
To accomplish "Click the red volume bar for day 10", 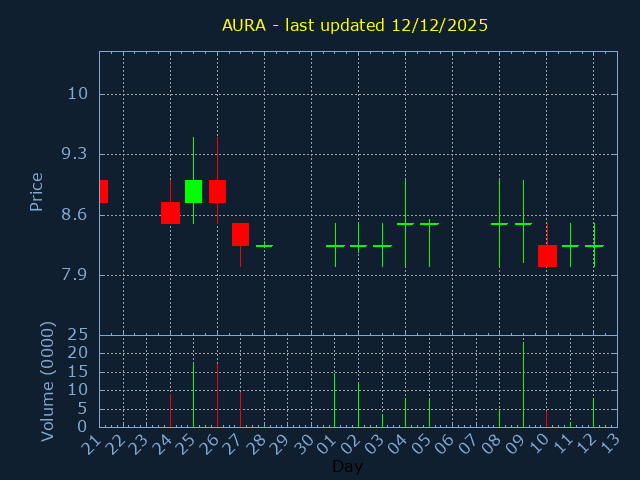I will click(547, 419).
